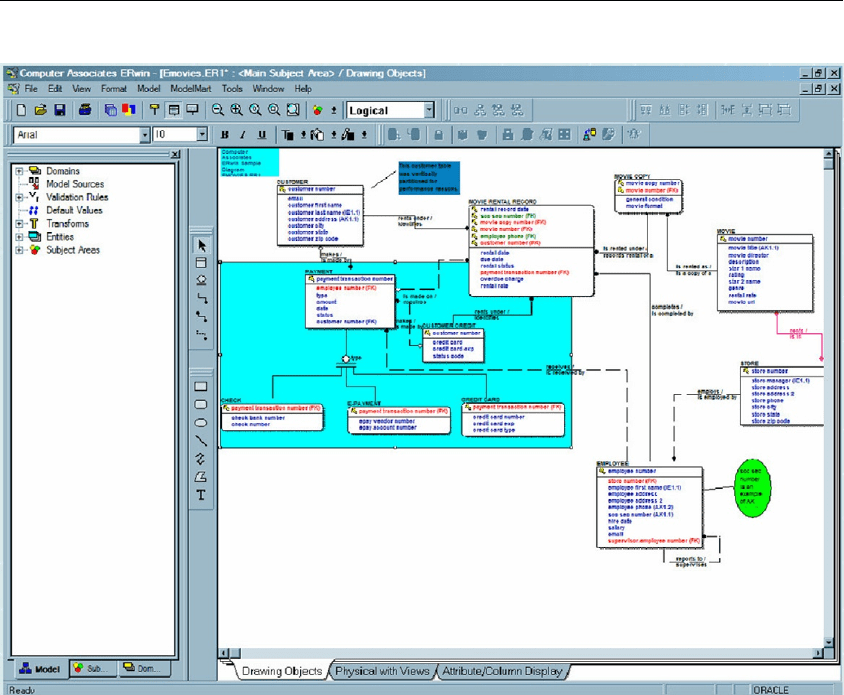Open the Tools menu
The image size is (844, 695).
232,89
